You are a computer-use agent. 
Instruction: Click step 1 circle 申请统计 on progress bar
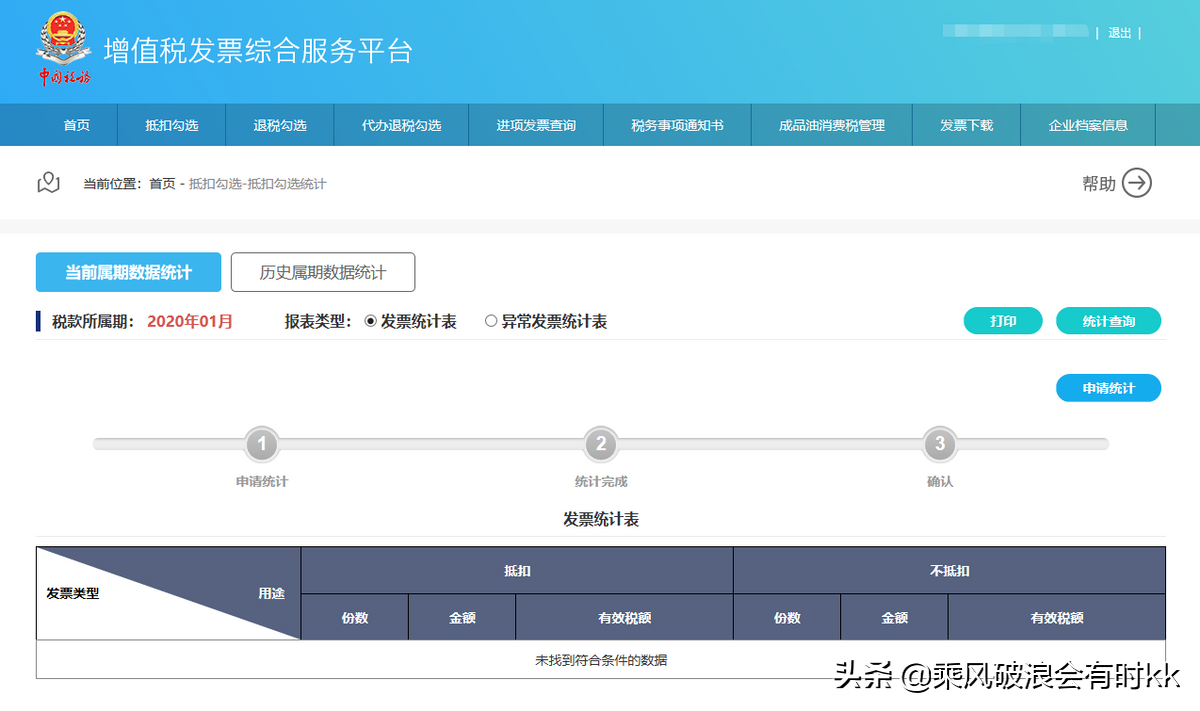coord(261,444)
